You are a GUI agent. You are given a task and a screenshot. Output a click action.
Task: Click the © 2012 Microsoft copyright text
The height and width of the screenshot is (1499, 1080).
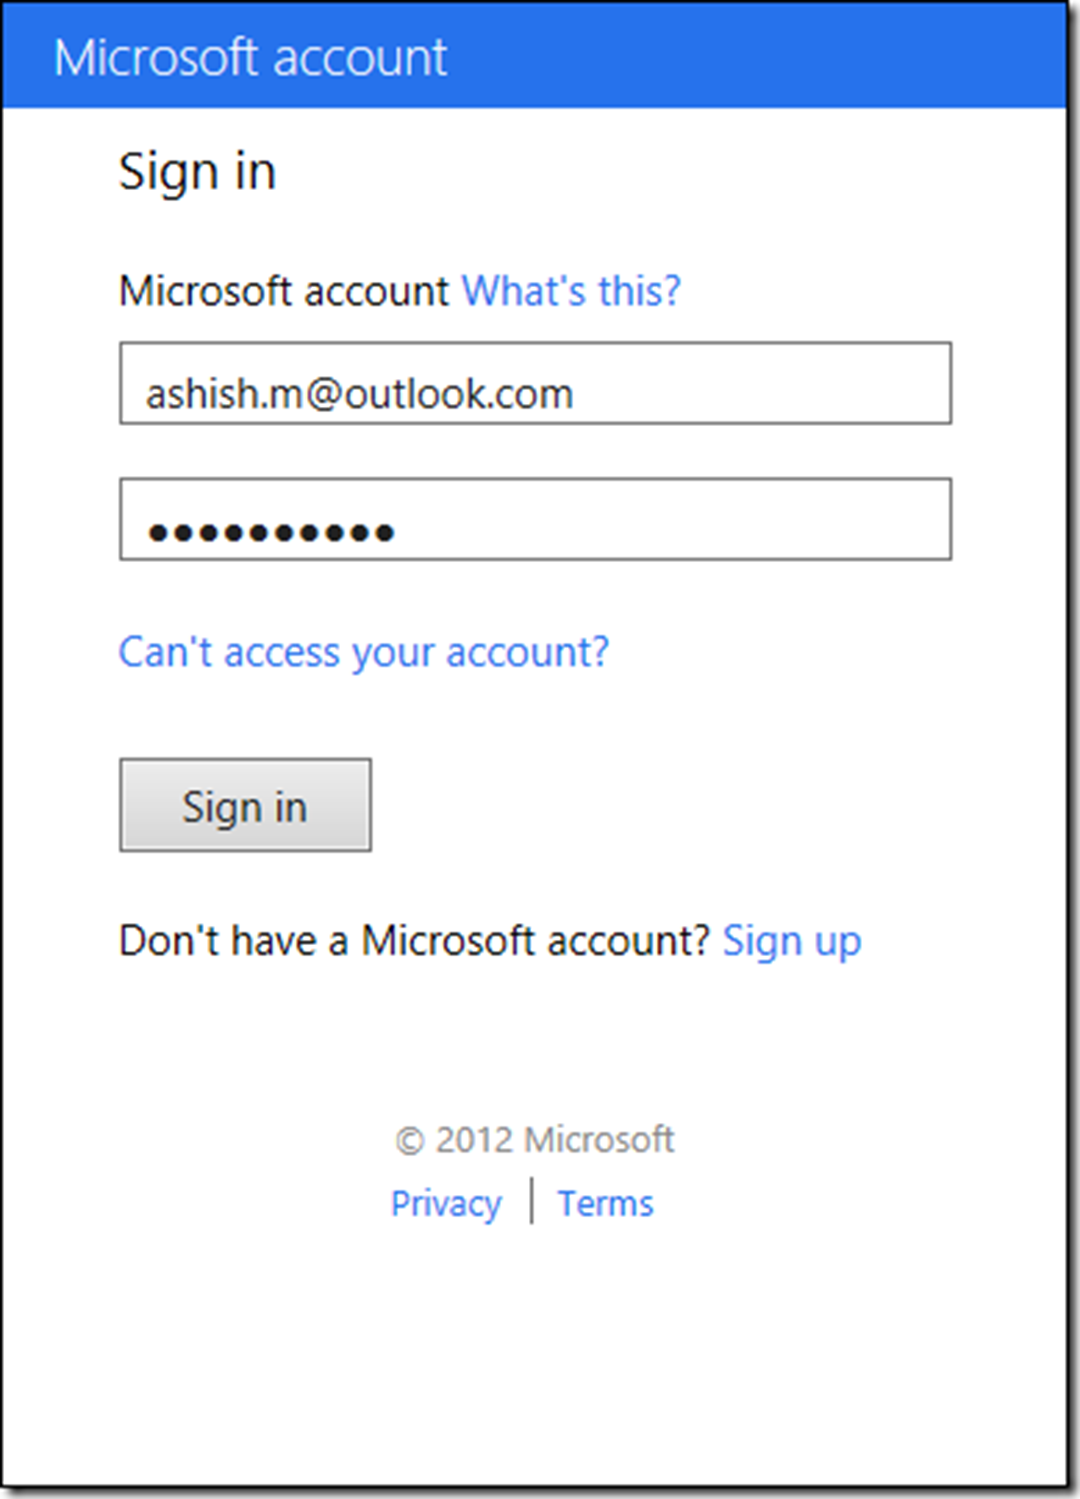tap(535, 1140)
